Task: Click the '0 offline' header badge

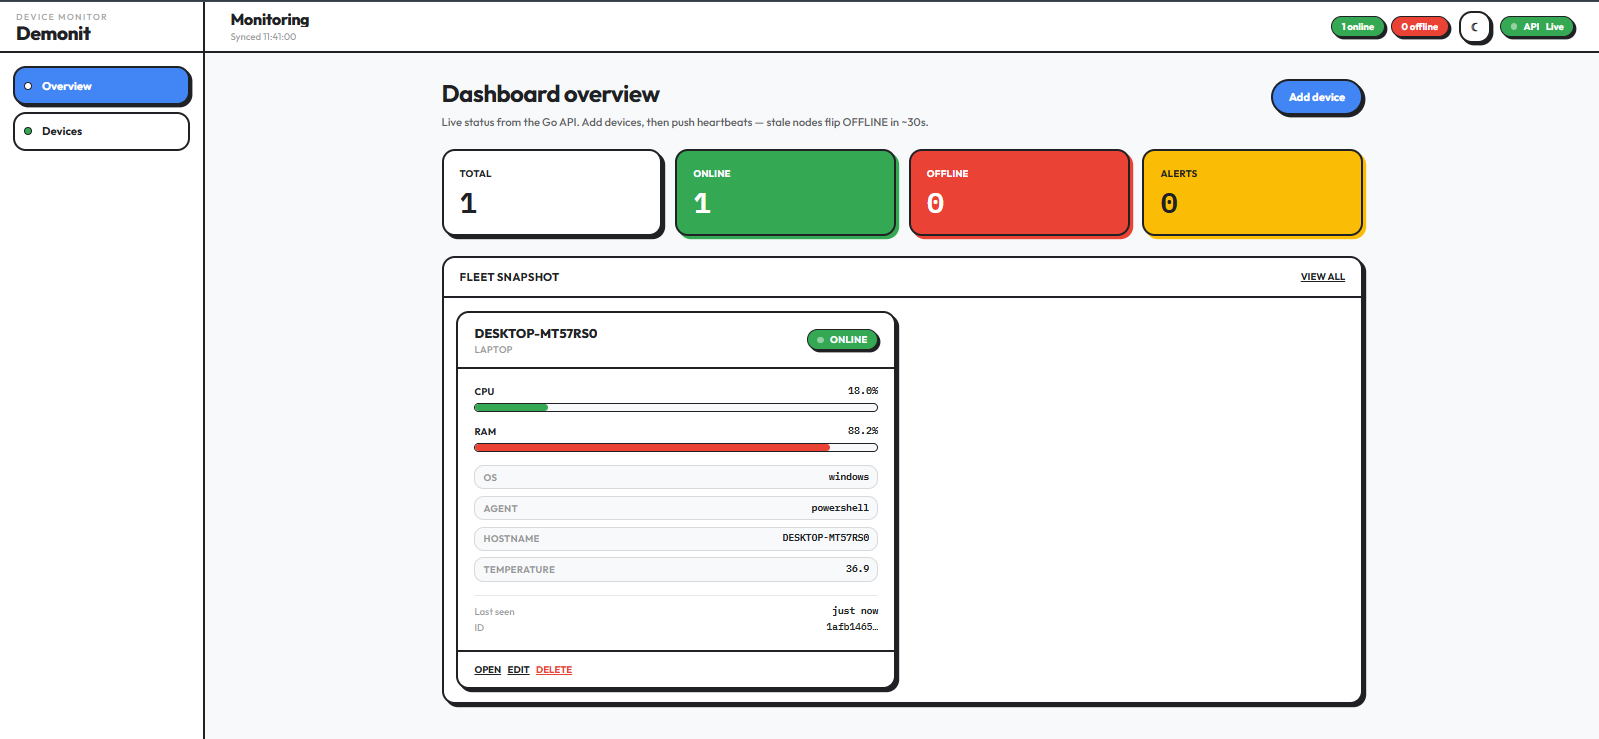Action: tap(1419, 27)
